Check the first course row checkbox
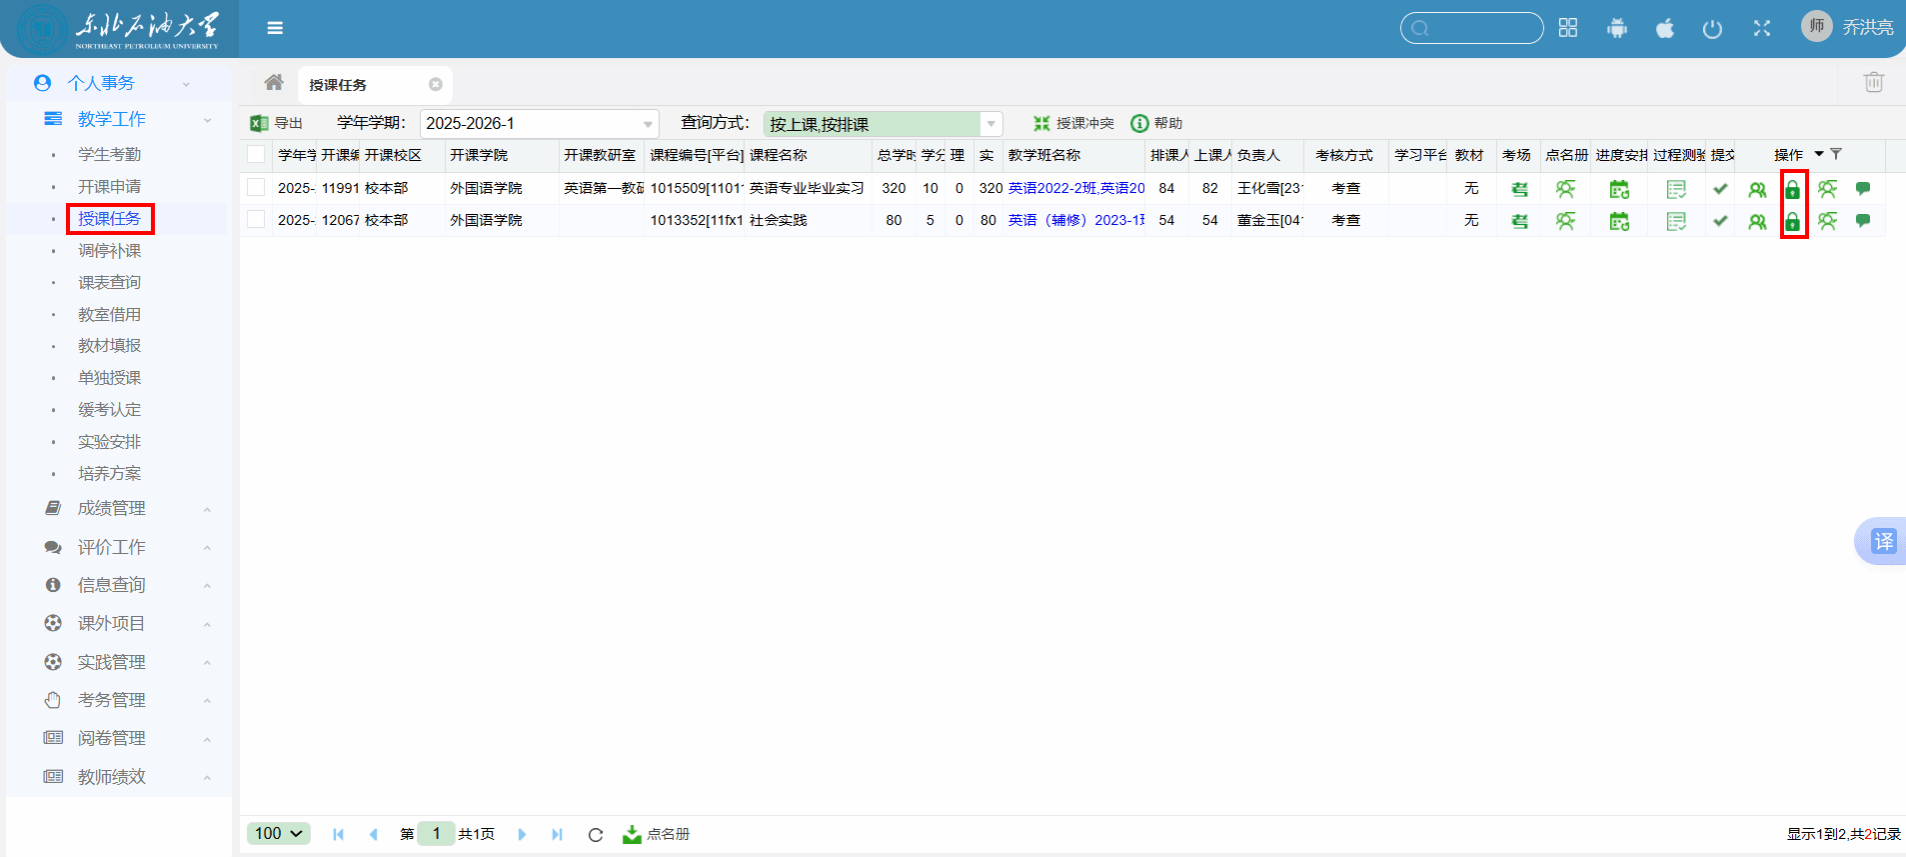 [256, 188]
